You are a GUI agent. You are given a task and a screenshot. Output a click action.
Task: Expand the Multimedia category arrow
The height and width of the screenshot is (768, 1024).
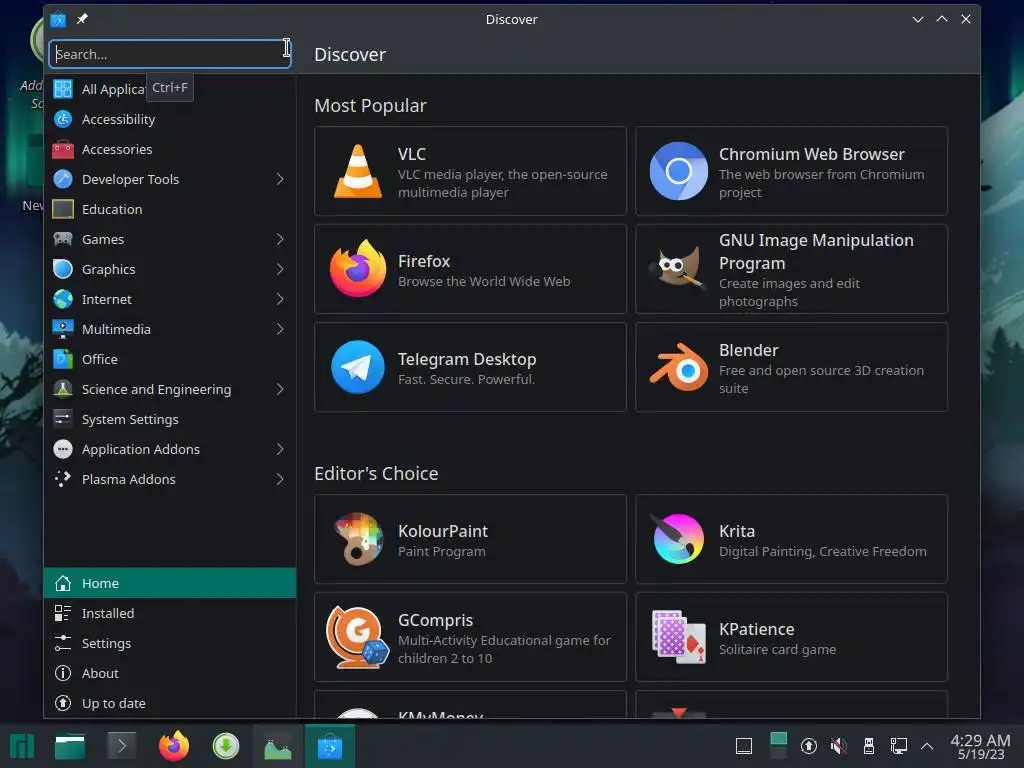(280, 329)
